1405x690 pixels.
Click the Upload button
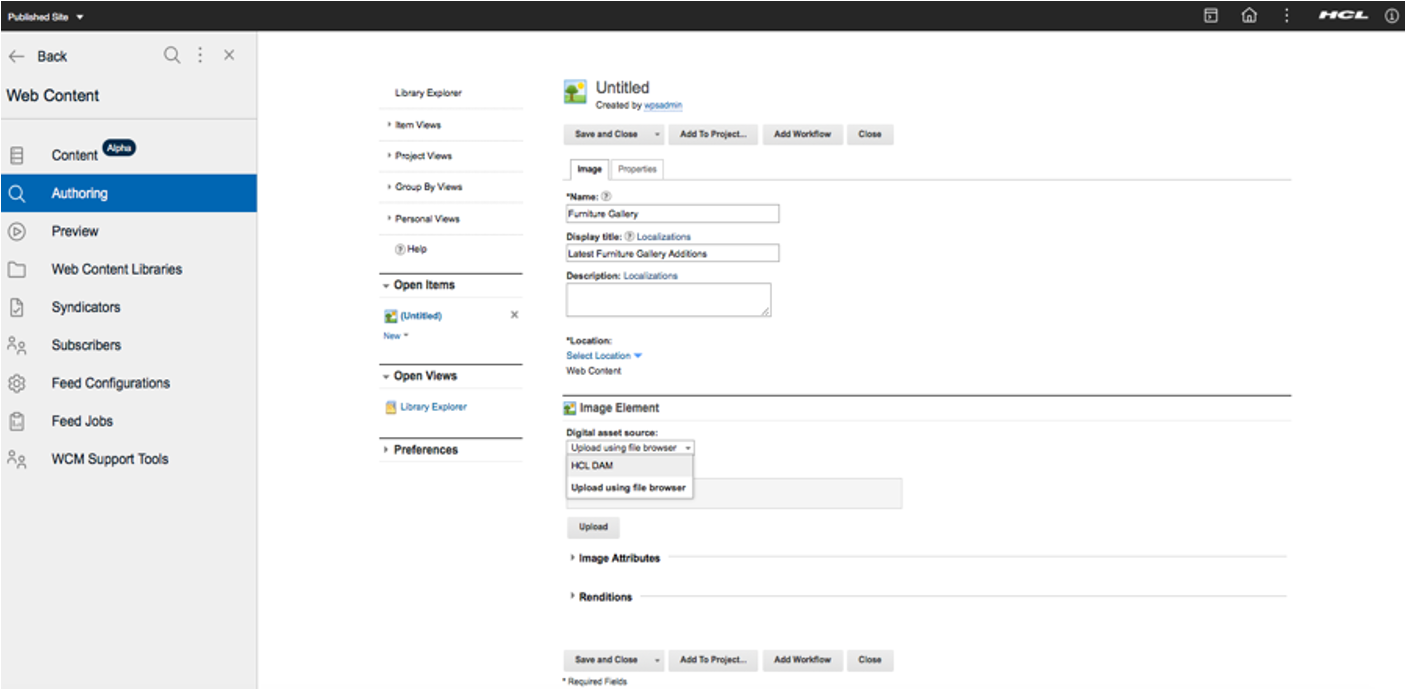pyautogui.click(x=593, y=527)
